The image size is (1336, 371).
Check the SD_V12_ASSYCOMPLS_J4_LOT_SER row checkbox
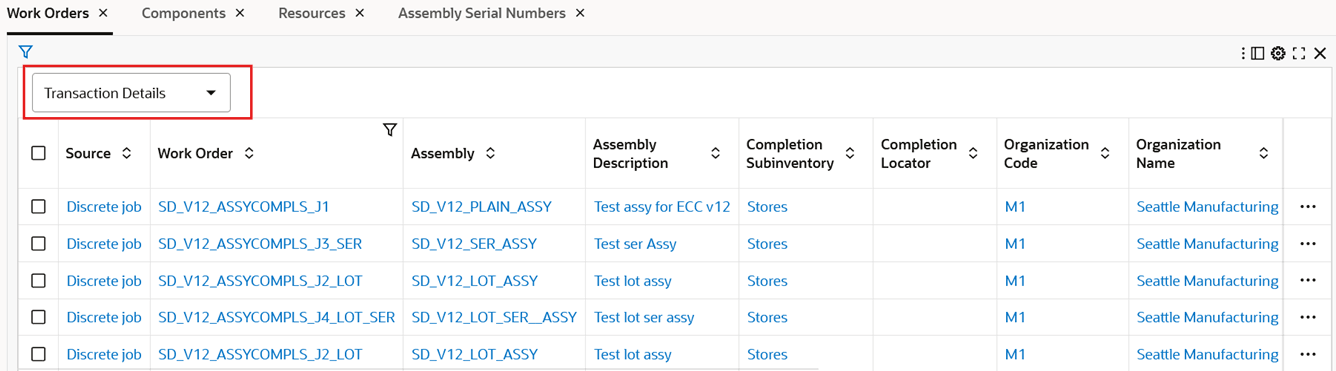click(x=38, y=317)
